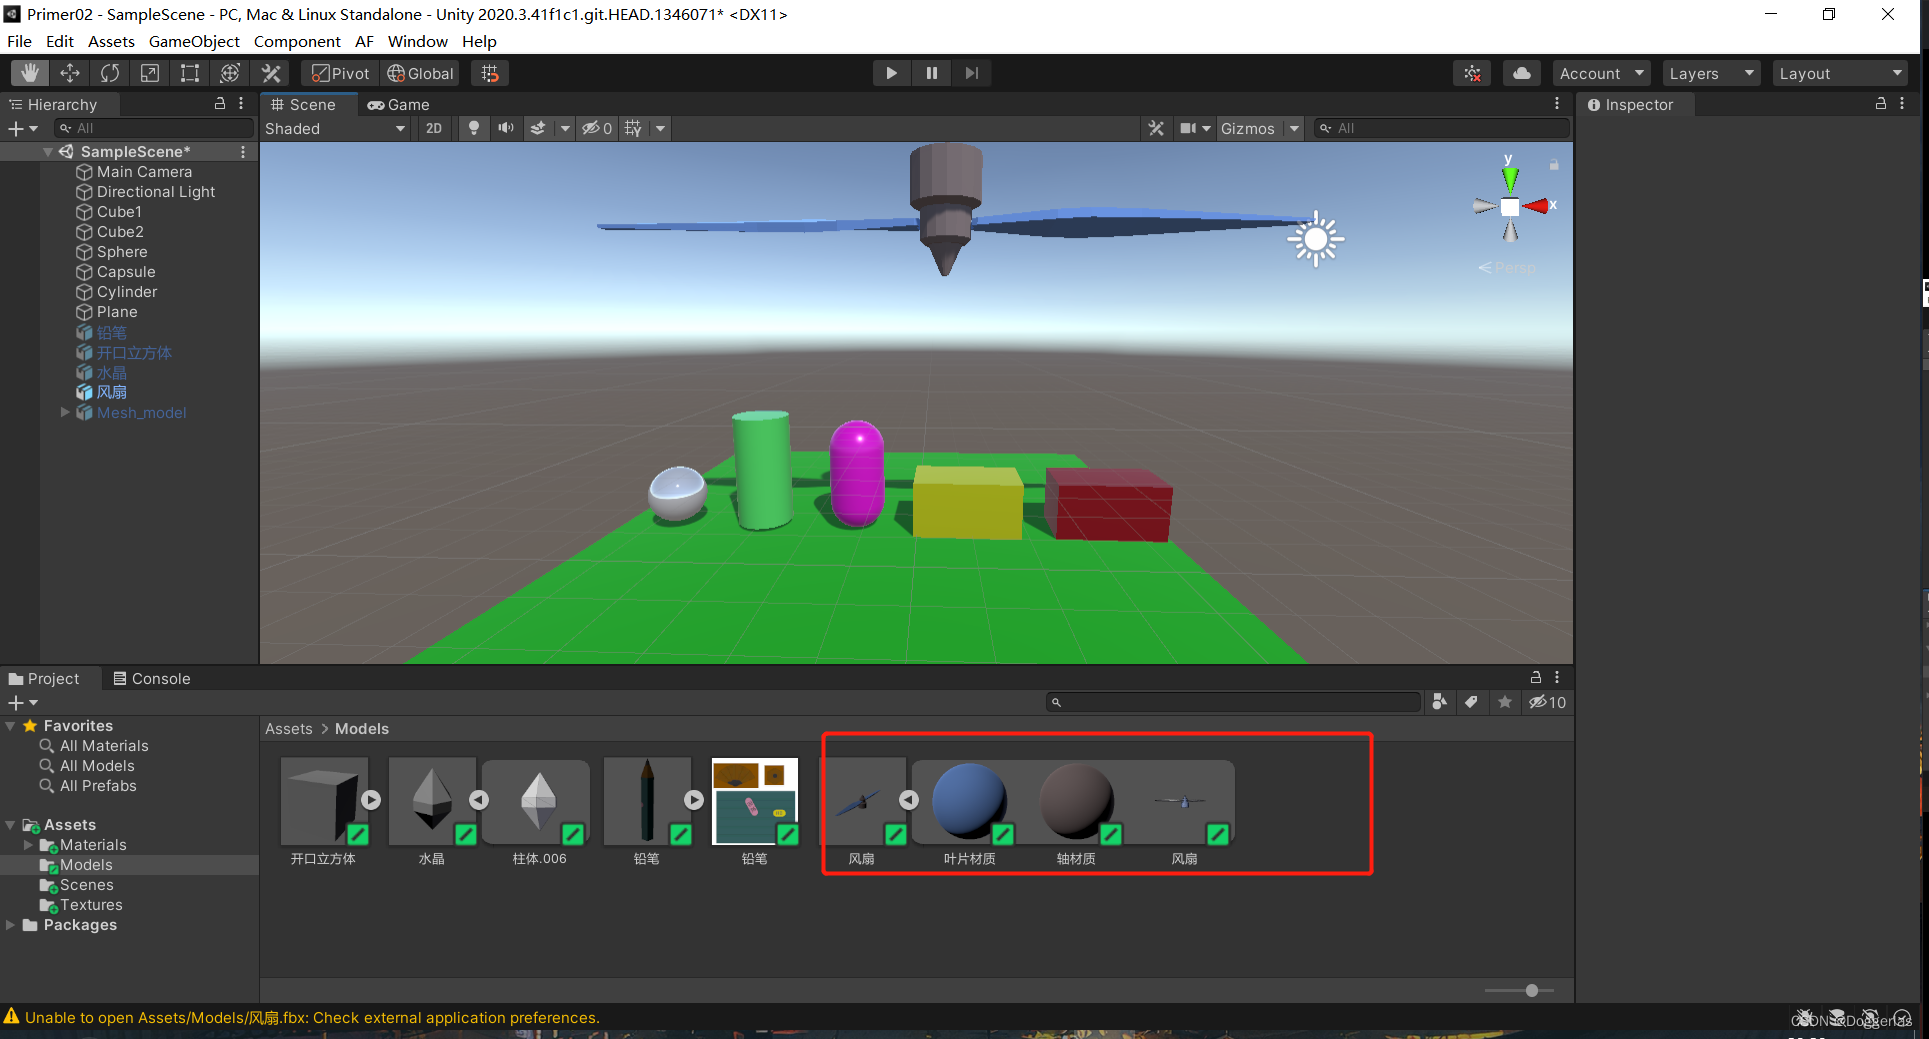Screen dimensions: 1929x1039
Task: Open Layers dropdown
Action: [1710, 73]
